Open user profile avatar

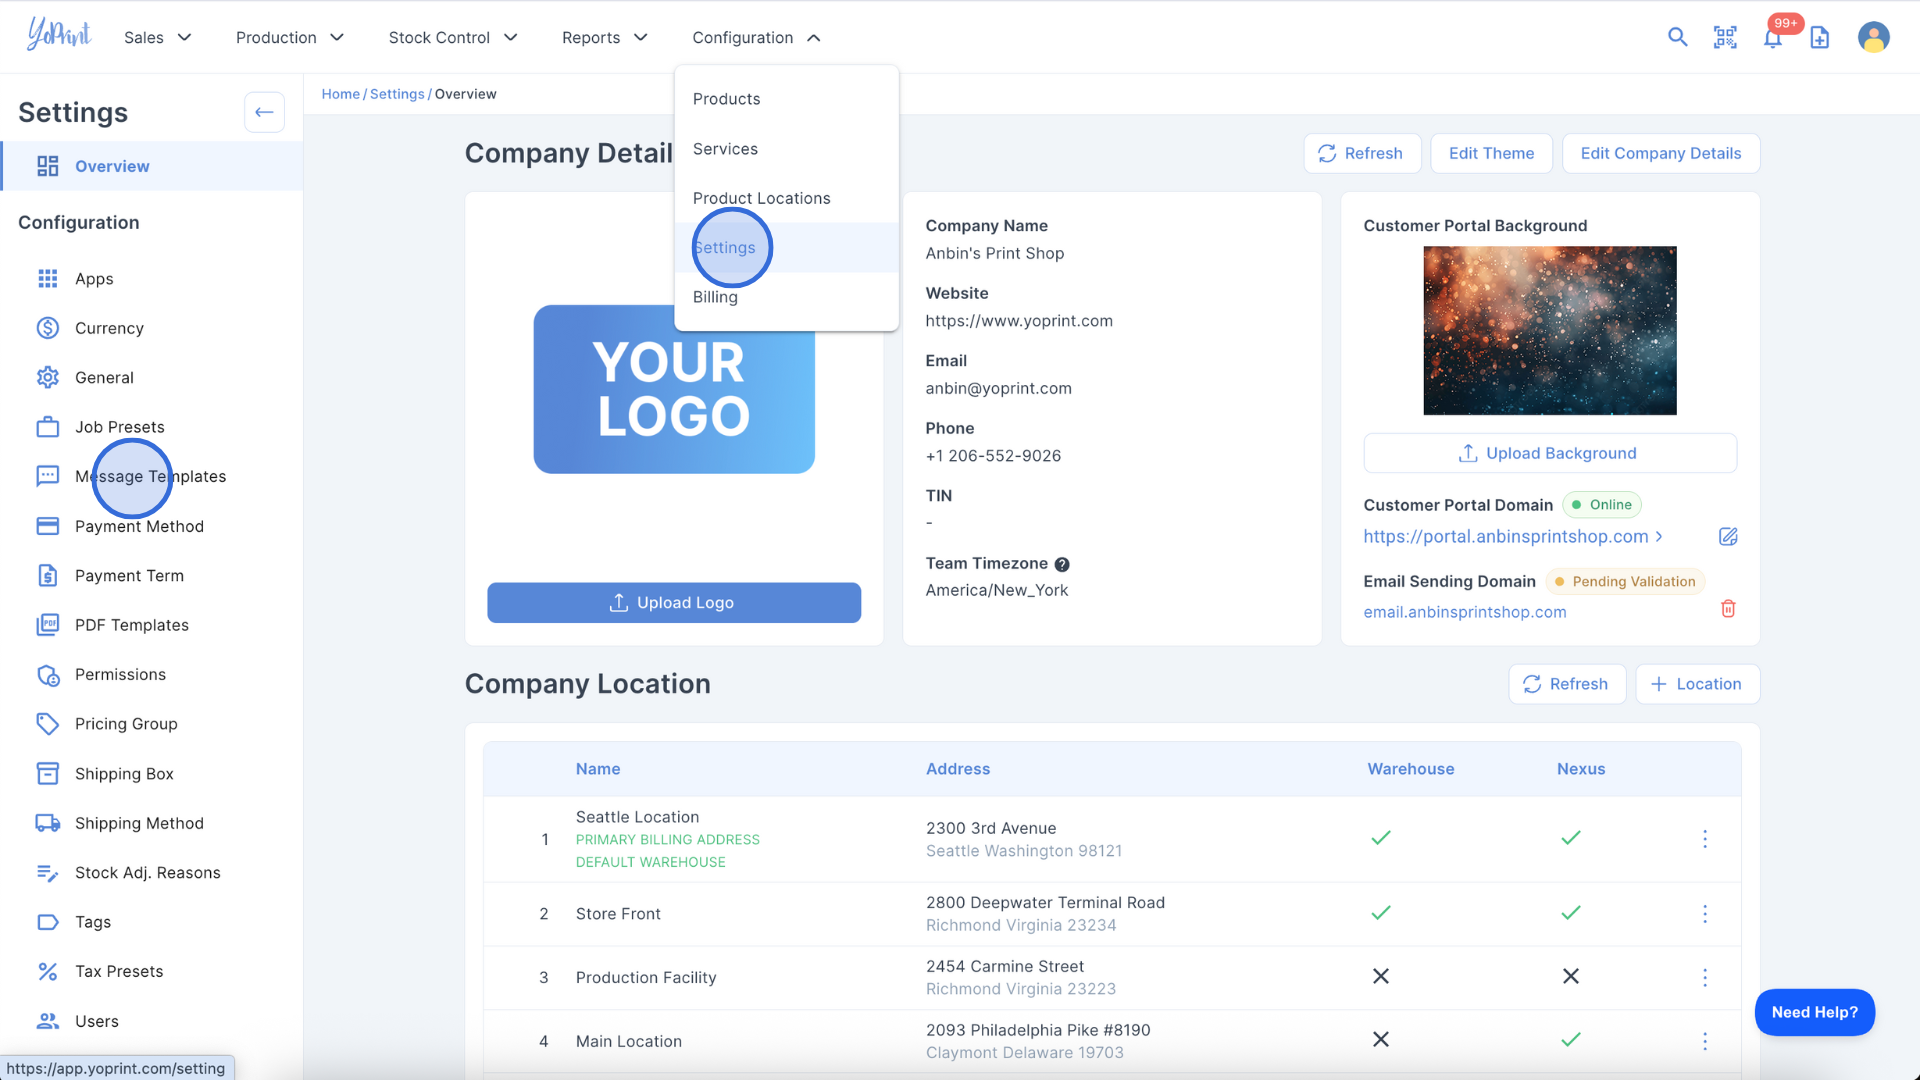[x=1873, y=37]
